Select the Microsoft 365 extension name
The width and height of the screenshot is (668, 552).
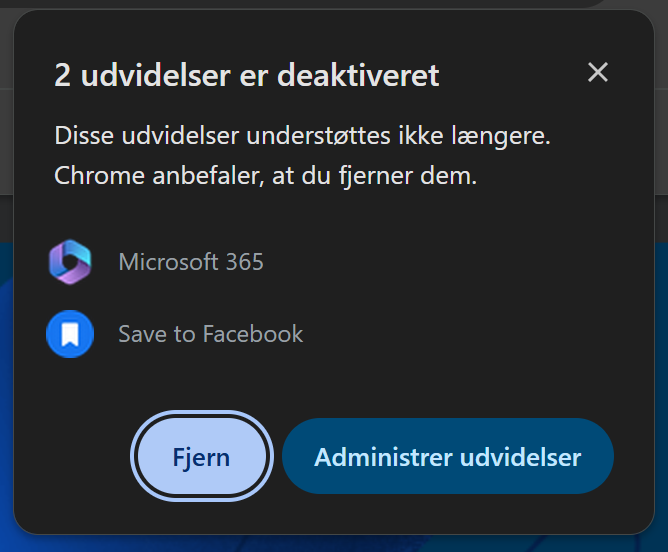coord(191,262)
